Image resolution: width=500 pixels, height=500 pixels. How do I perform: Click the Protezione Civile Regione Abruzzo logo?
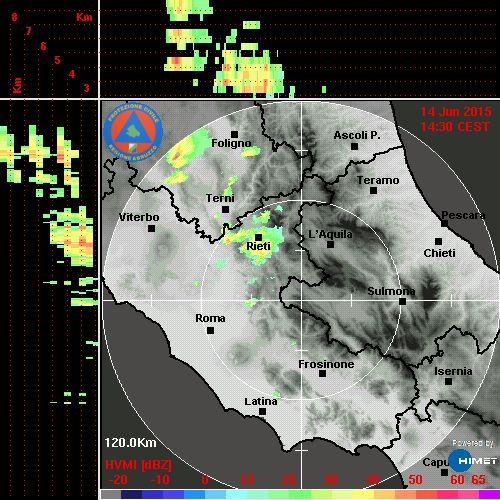point(133,132)
